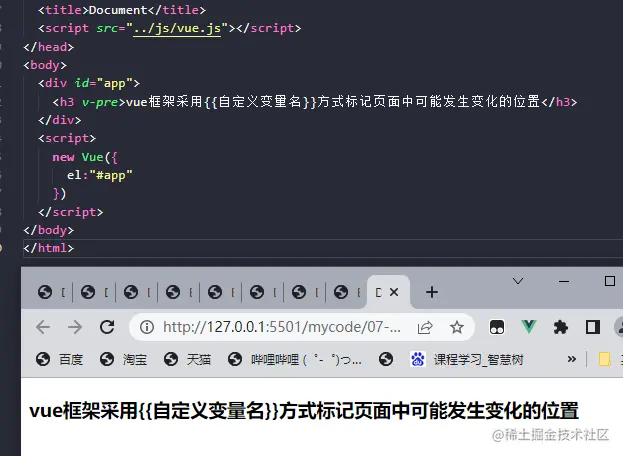The height and width of the screenshot is (456, 623).
Task: Open the Extensions puzzle piece menu
Action: (561, 328)
